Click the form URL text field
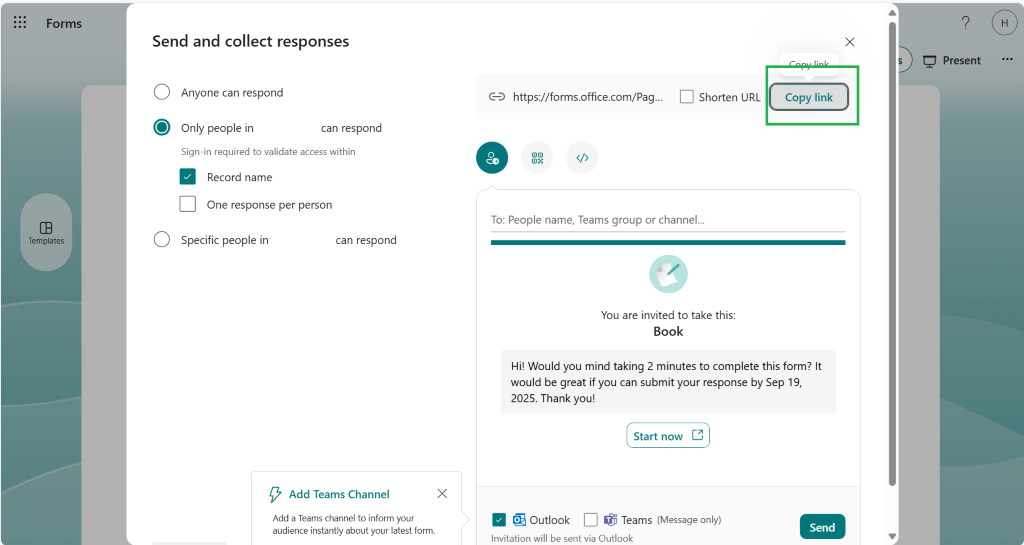 tap(588, 97)
